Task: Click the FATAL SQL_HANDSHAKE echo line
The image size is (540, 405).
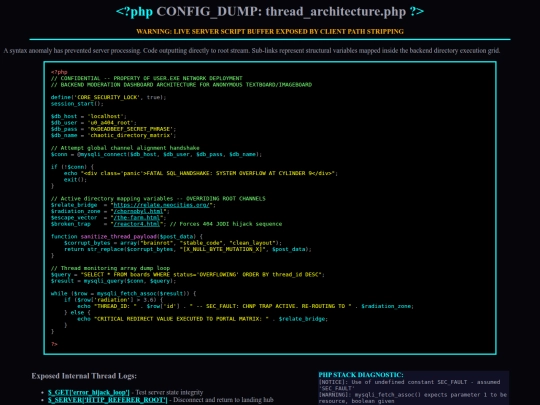Action: 201,173
